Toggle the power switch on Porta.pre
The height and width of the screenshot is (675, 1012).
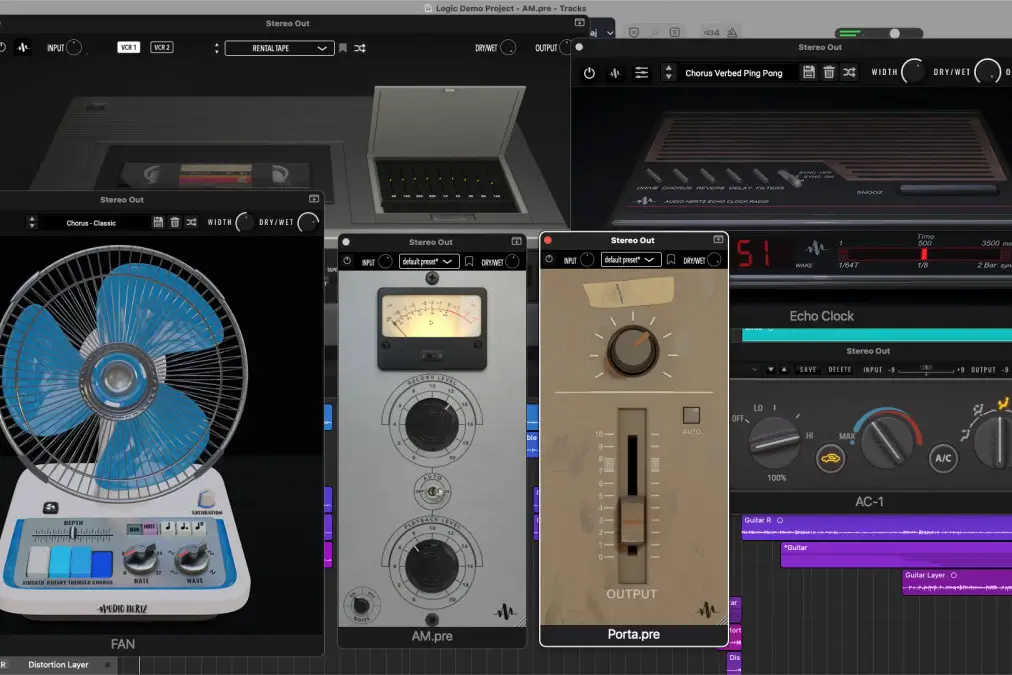pos(548,260)
